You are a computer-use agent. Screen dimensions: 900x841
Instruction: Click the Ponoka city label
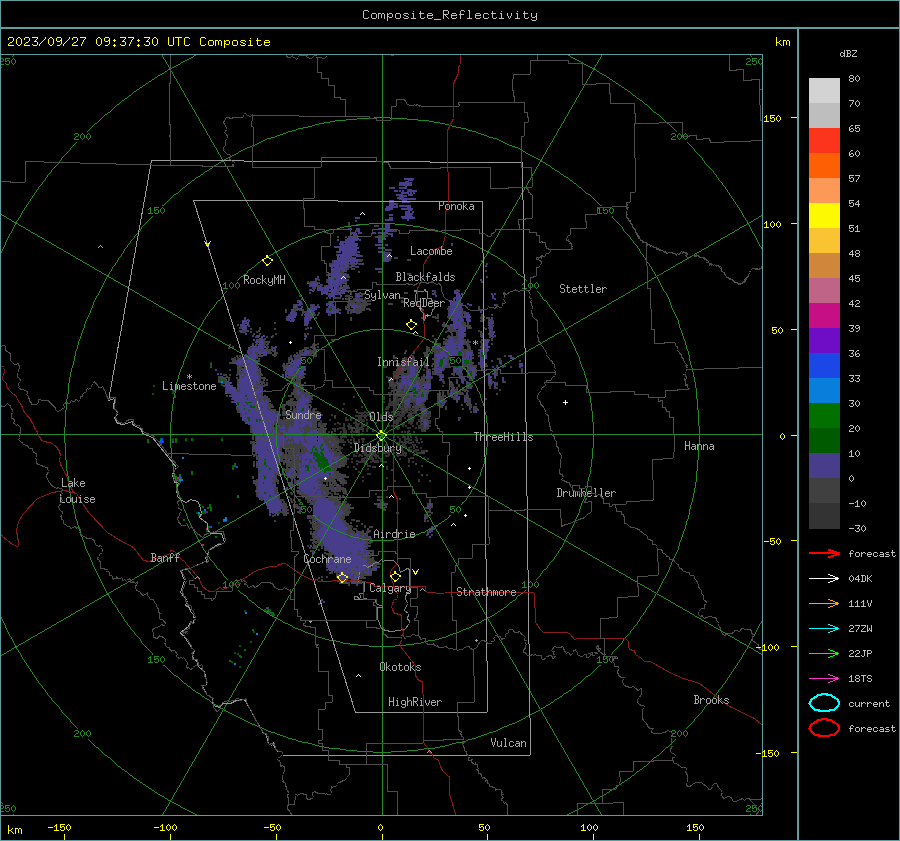456,206
